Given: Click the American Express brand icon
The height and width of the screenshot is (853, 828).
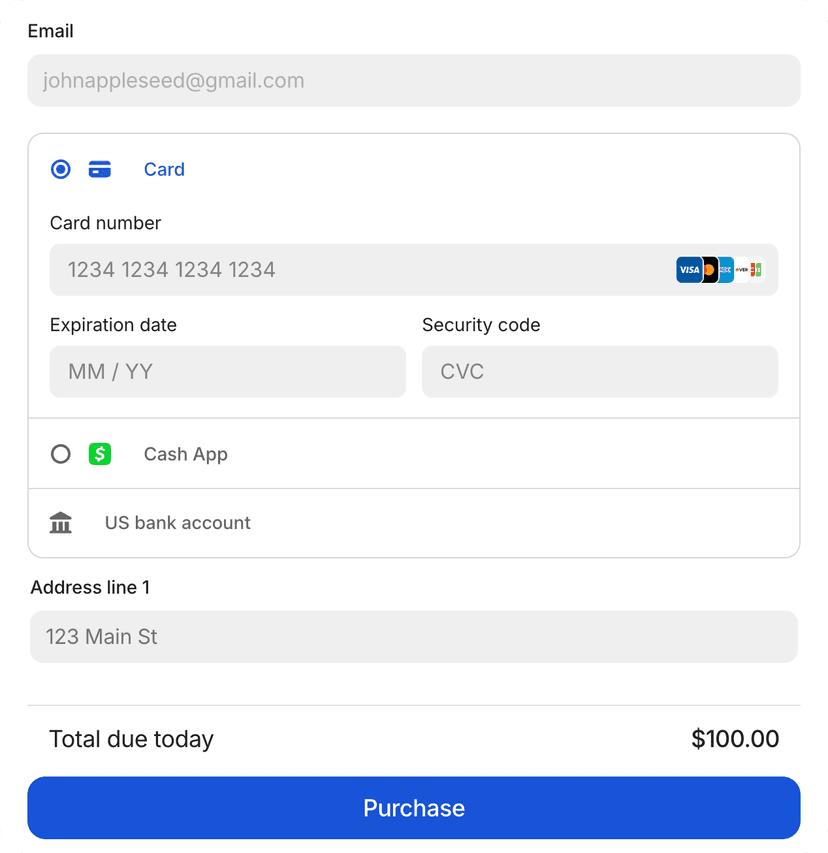Looking at the screenshot, I should pyautogui.click(x=726, y=270).
